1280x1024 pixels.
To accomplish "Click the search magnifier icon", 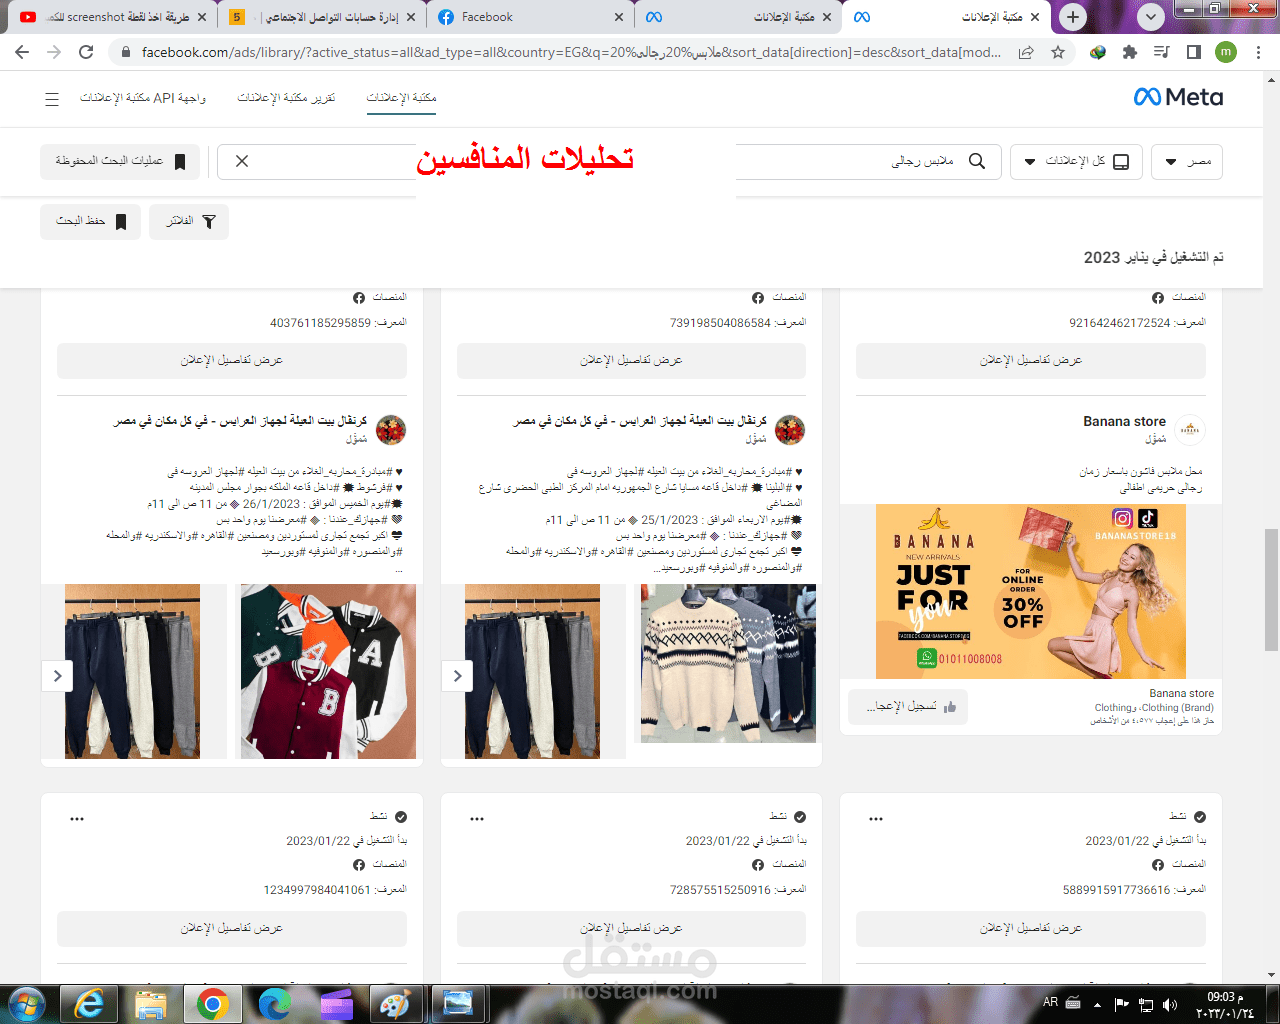I will pyautogui.click(x=977, y=161).
